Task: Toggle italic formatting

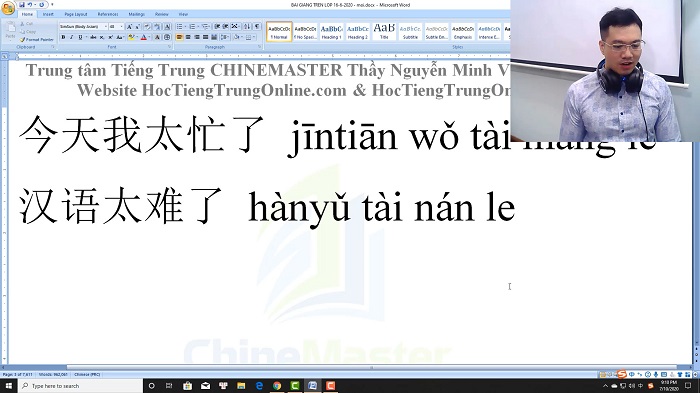Action: coord(72,37)
